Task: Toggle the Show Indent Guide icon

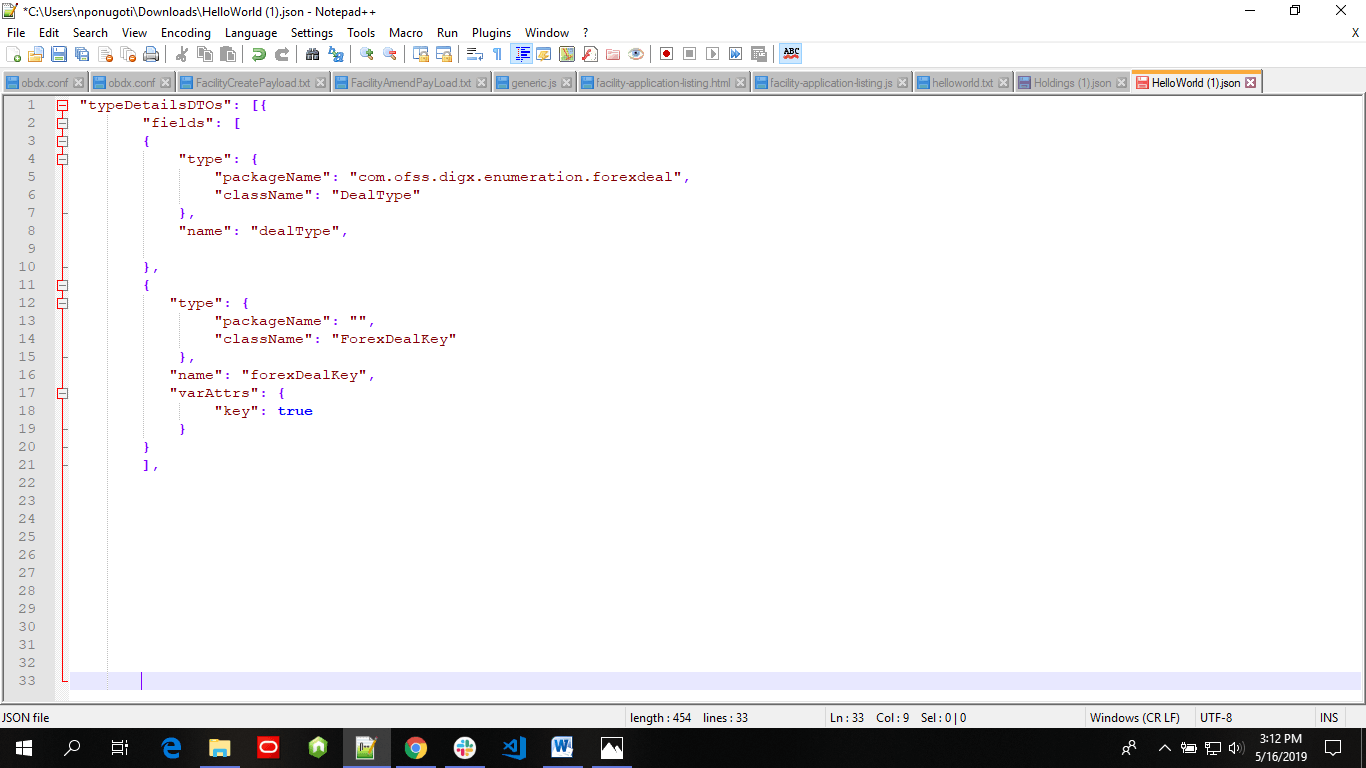Action: 522,53
